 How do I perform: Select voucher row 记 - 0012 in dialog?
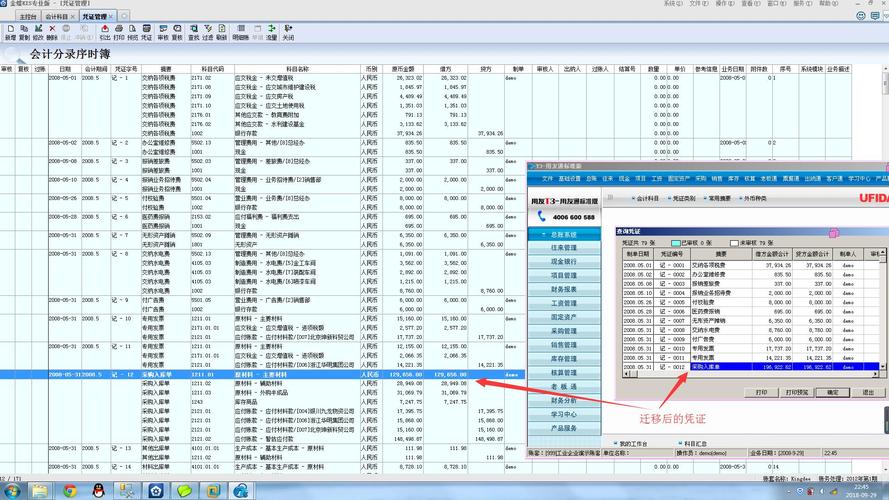click(x=751, y=367)
